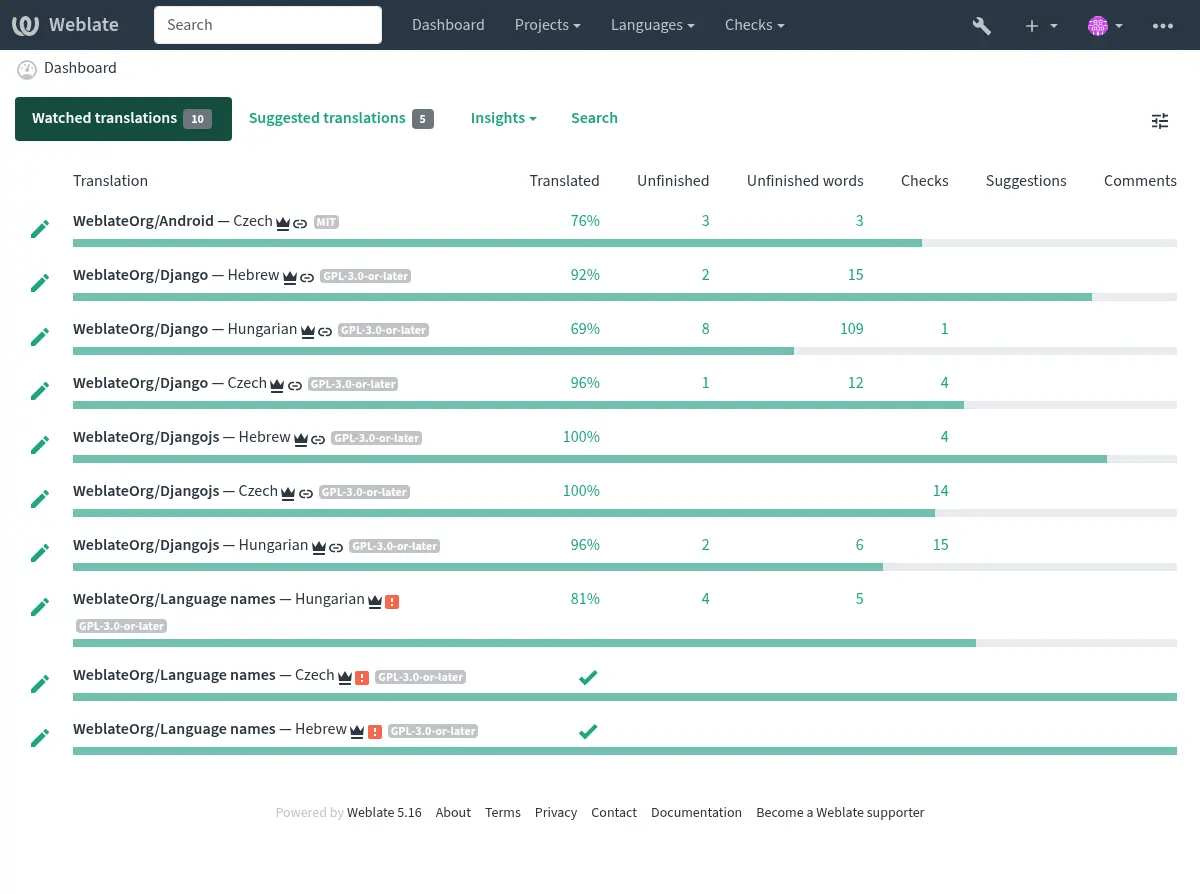Click the pencil icon for Django Hungarian row

pos(40,338)
